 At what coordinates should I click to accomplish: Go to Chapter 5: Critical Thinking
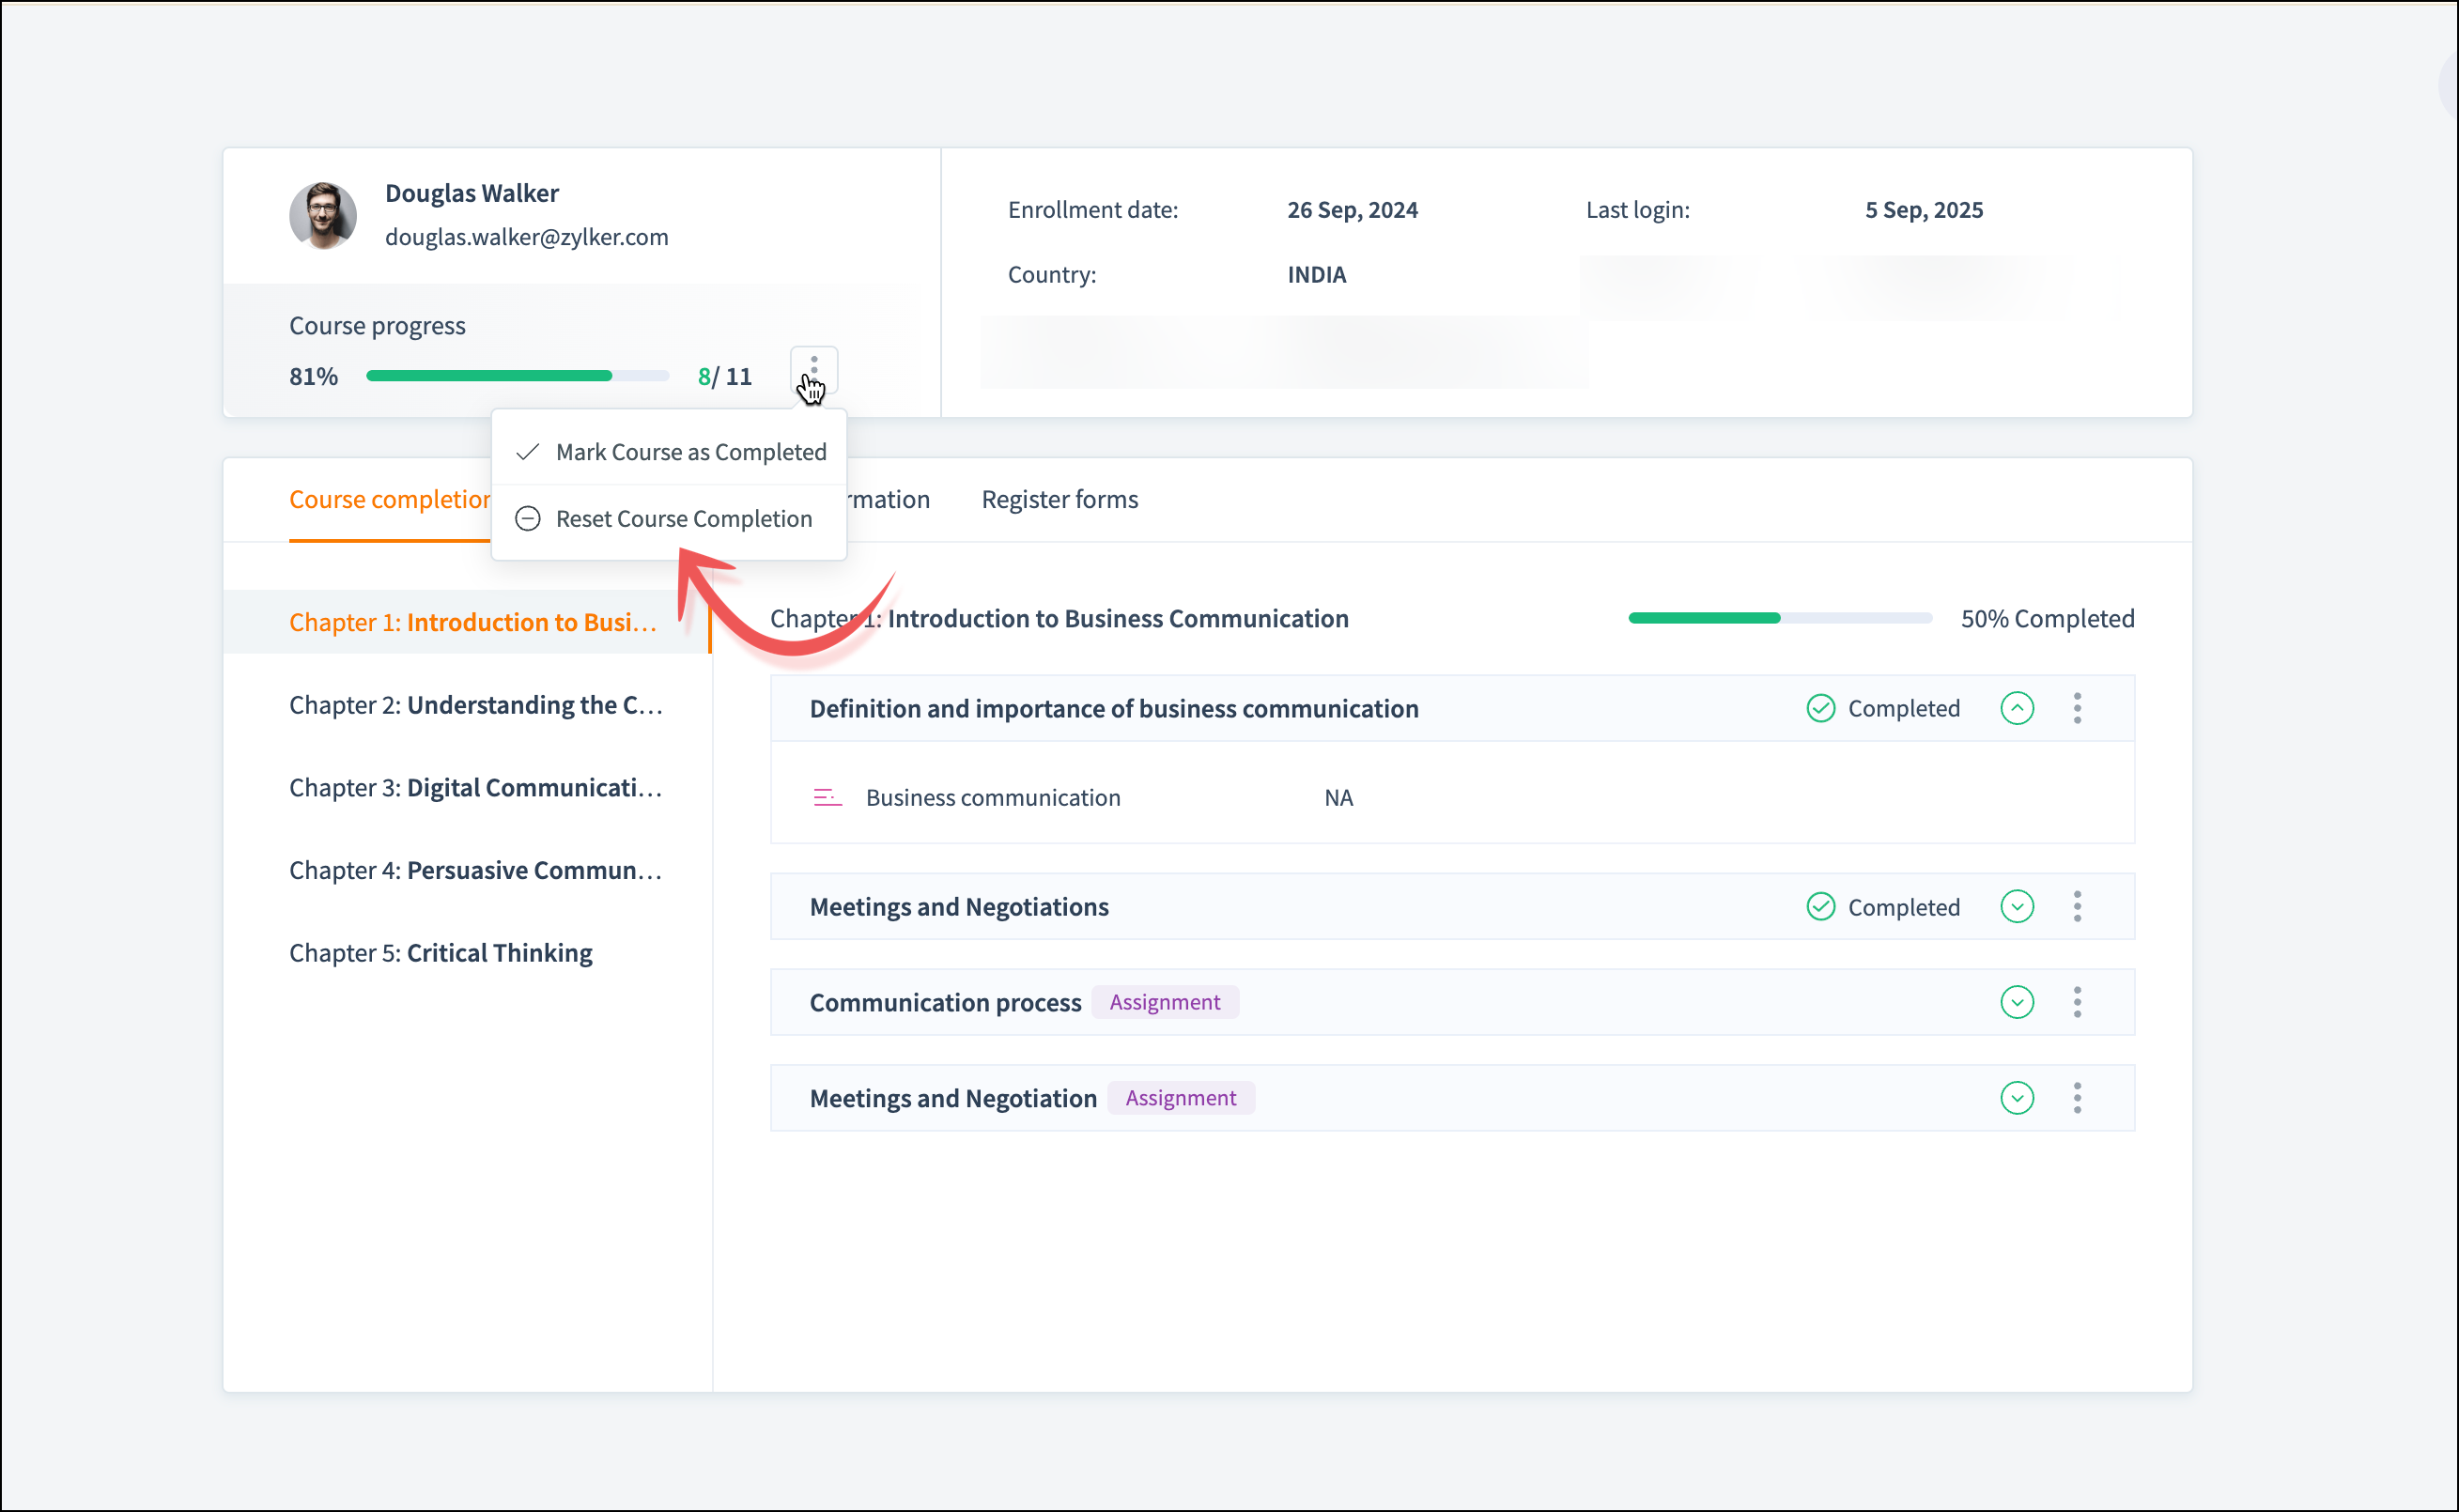point(440,953)
